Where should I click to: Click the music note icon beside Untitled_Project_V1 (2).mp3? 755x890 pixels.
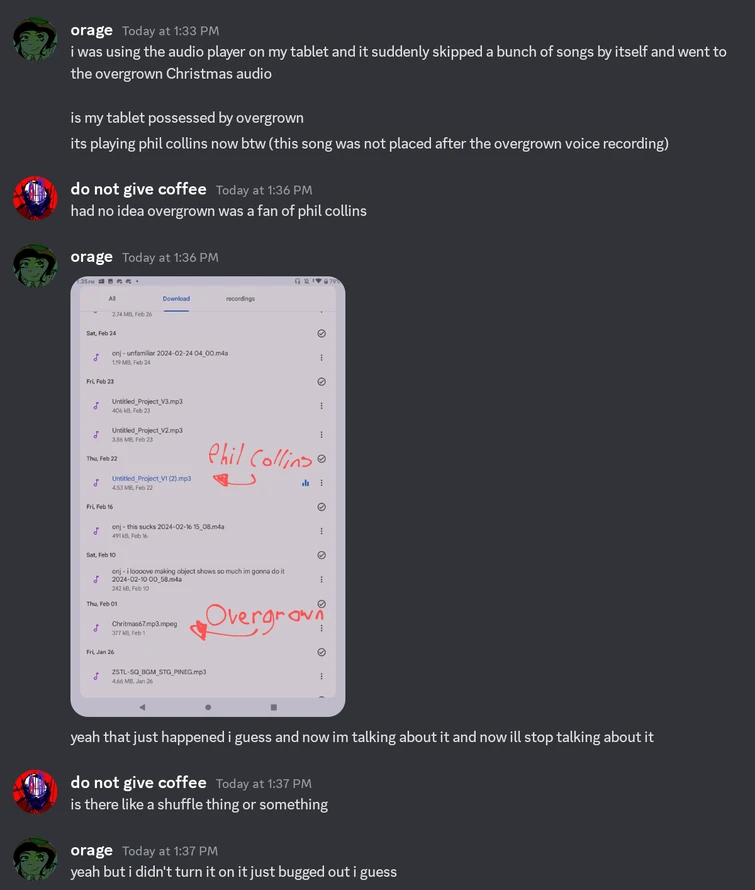pos(96,483)
